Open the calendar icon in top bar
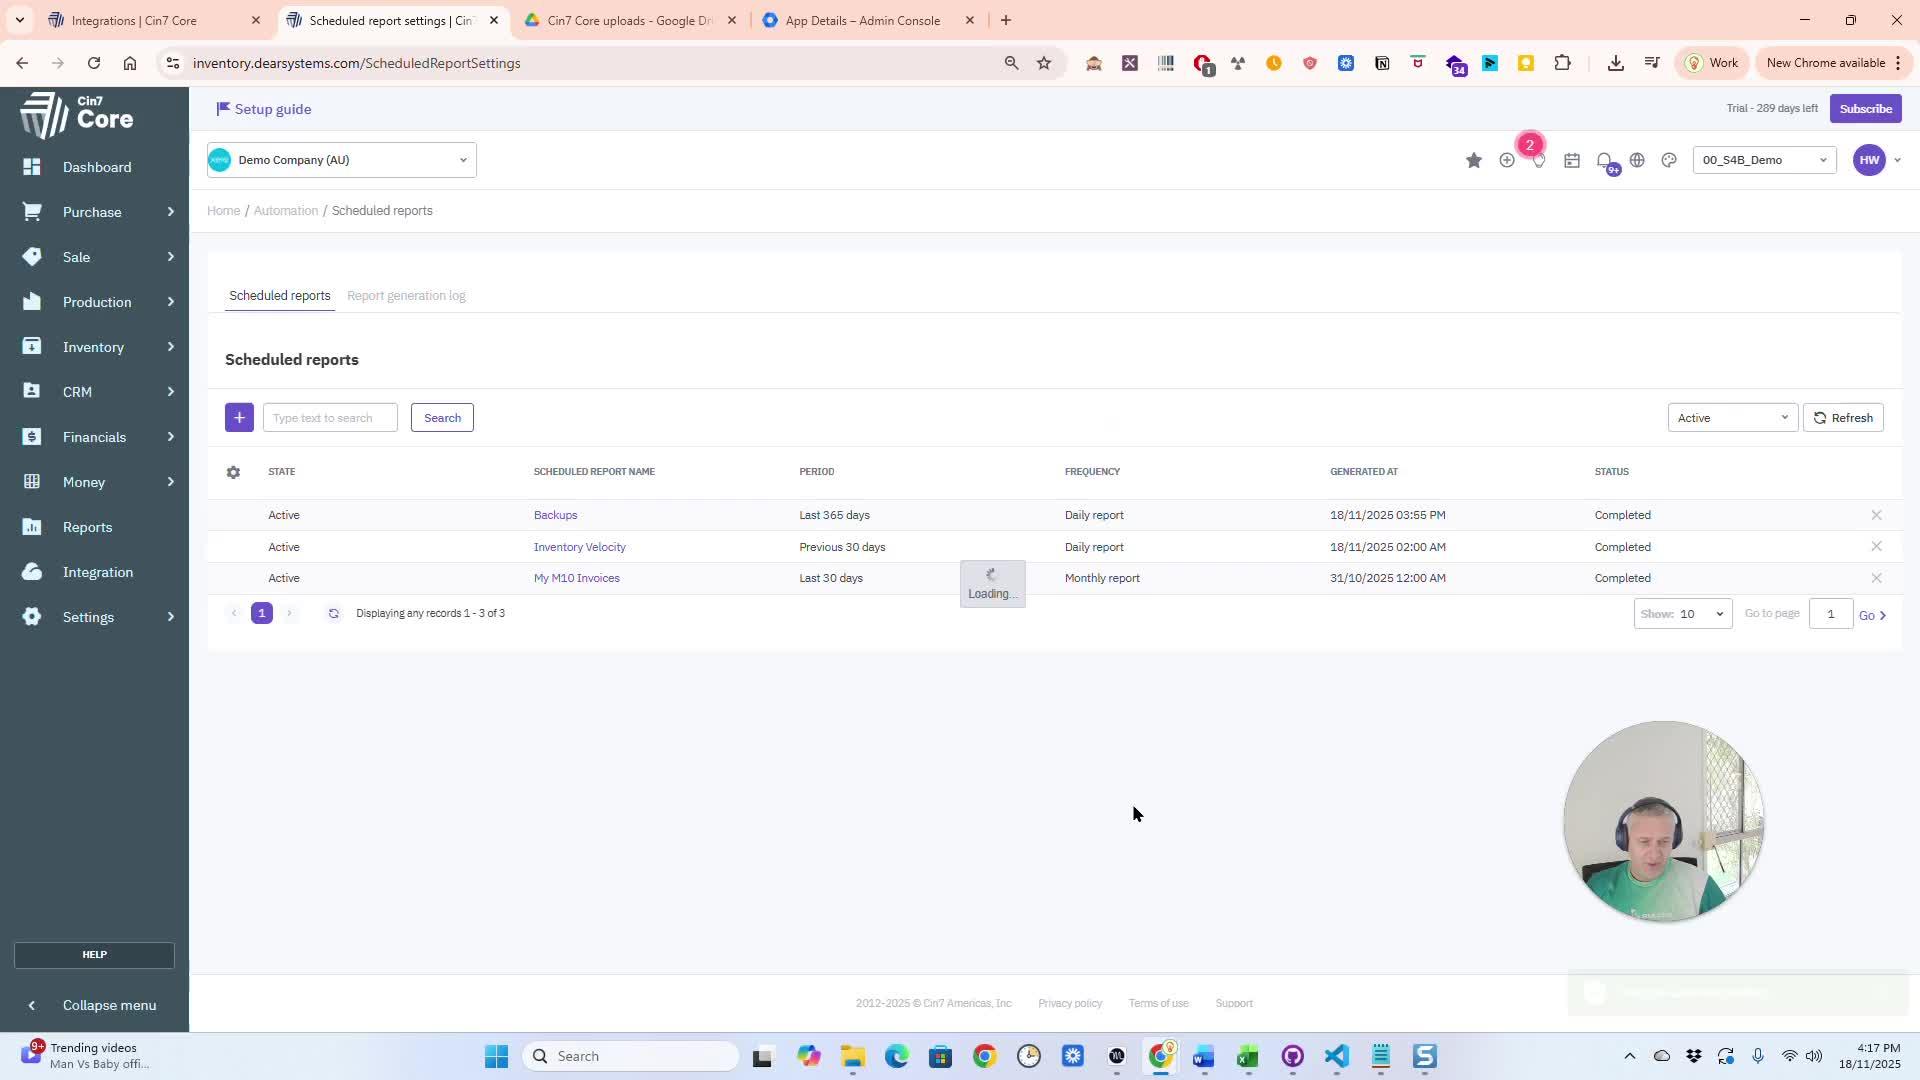 1572,160
